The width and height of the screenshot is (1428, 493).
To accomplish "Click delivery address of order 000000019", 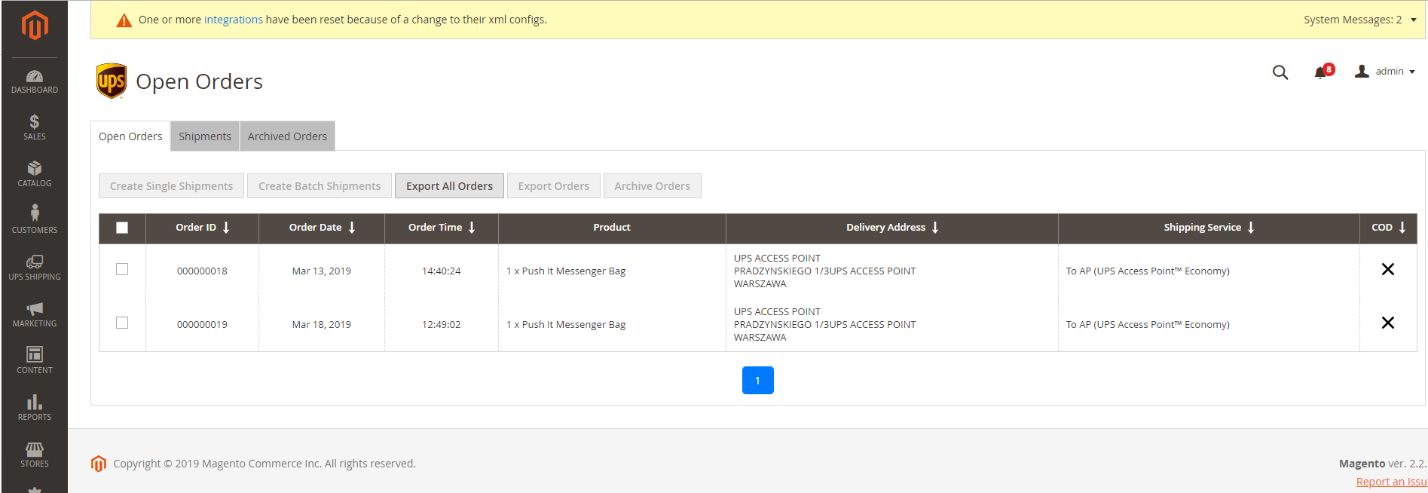I will [892, 324].
